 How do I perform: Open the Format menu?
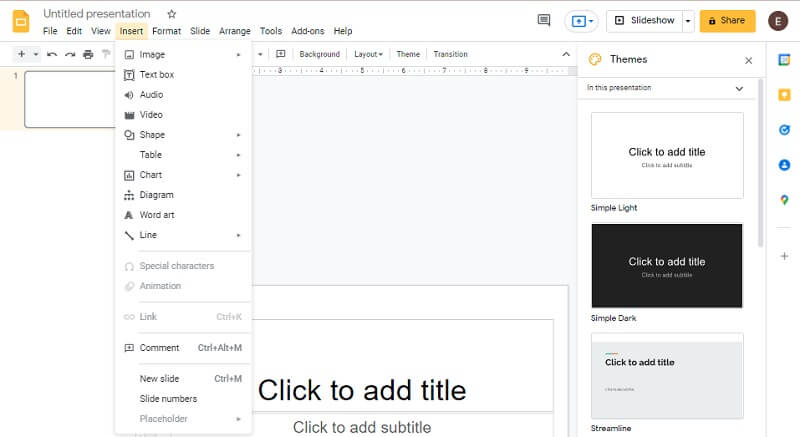166,31
